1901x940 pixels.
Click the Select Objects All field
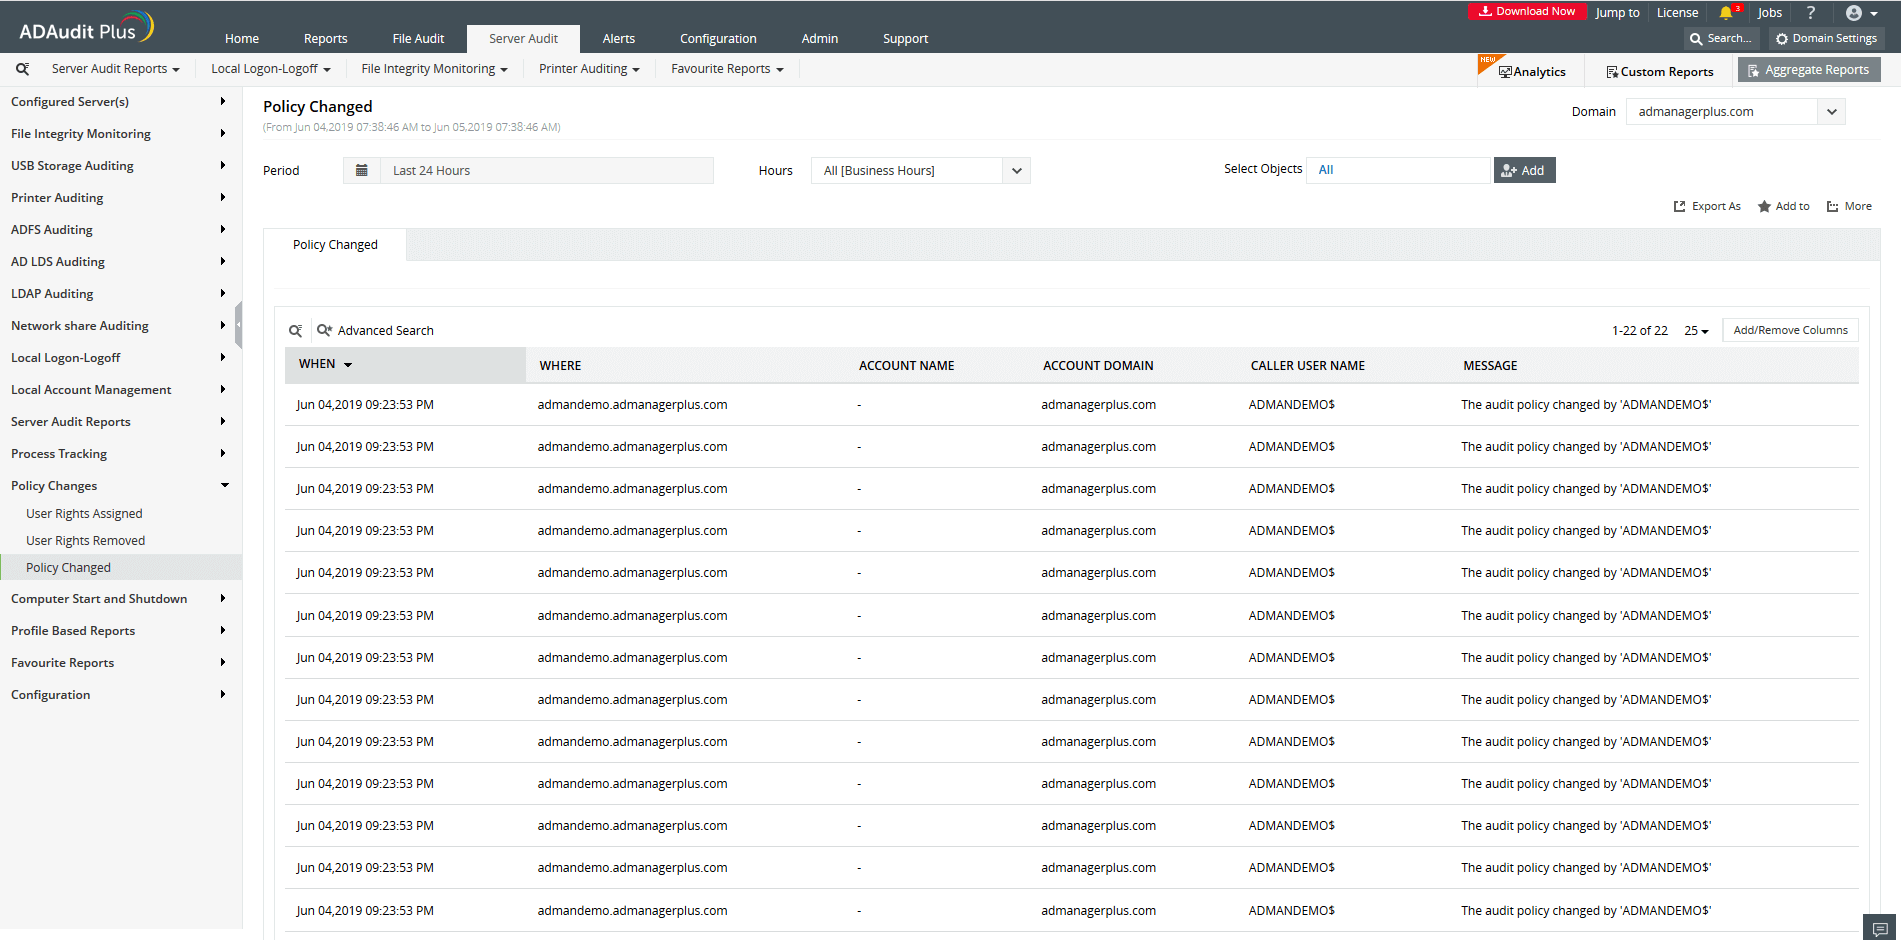pos(1398,170)
